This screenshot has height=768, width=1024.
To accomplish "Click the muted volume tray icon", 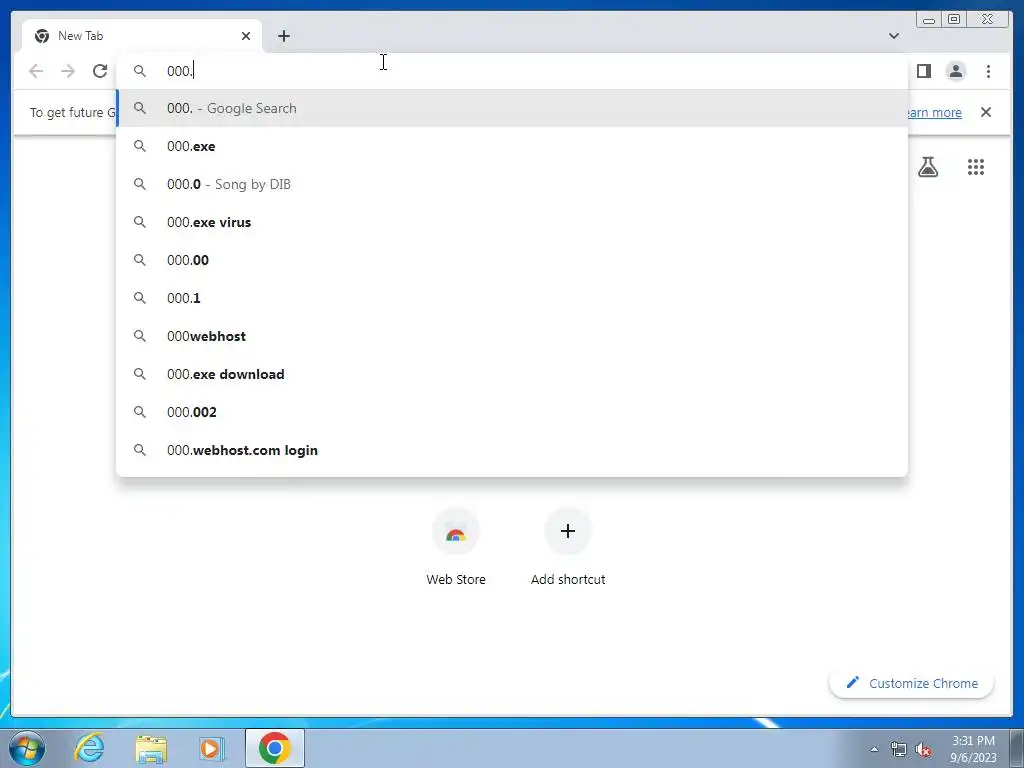I will (923, 749).
